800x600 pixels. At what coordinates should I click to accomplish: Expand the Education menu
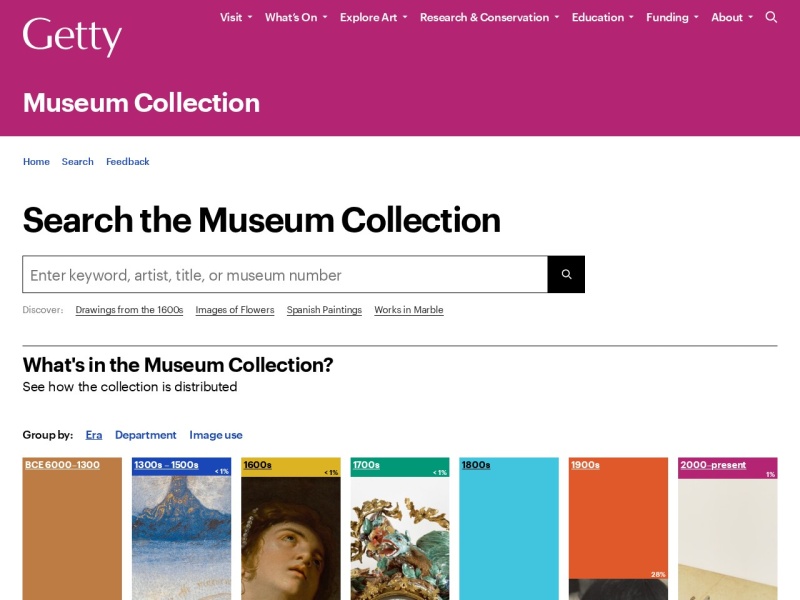[x=603, y=17]
